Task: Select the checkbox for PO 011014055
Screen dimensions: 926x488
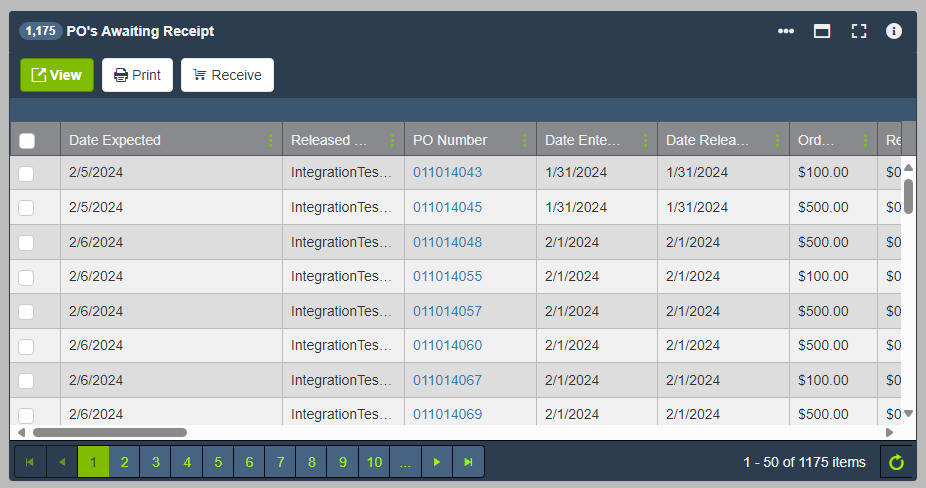Action: click(x=26, y=277)
